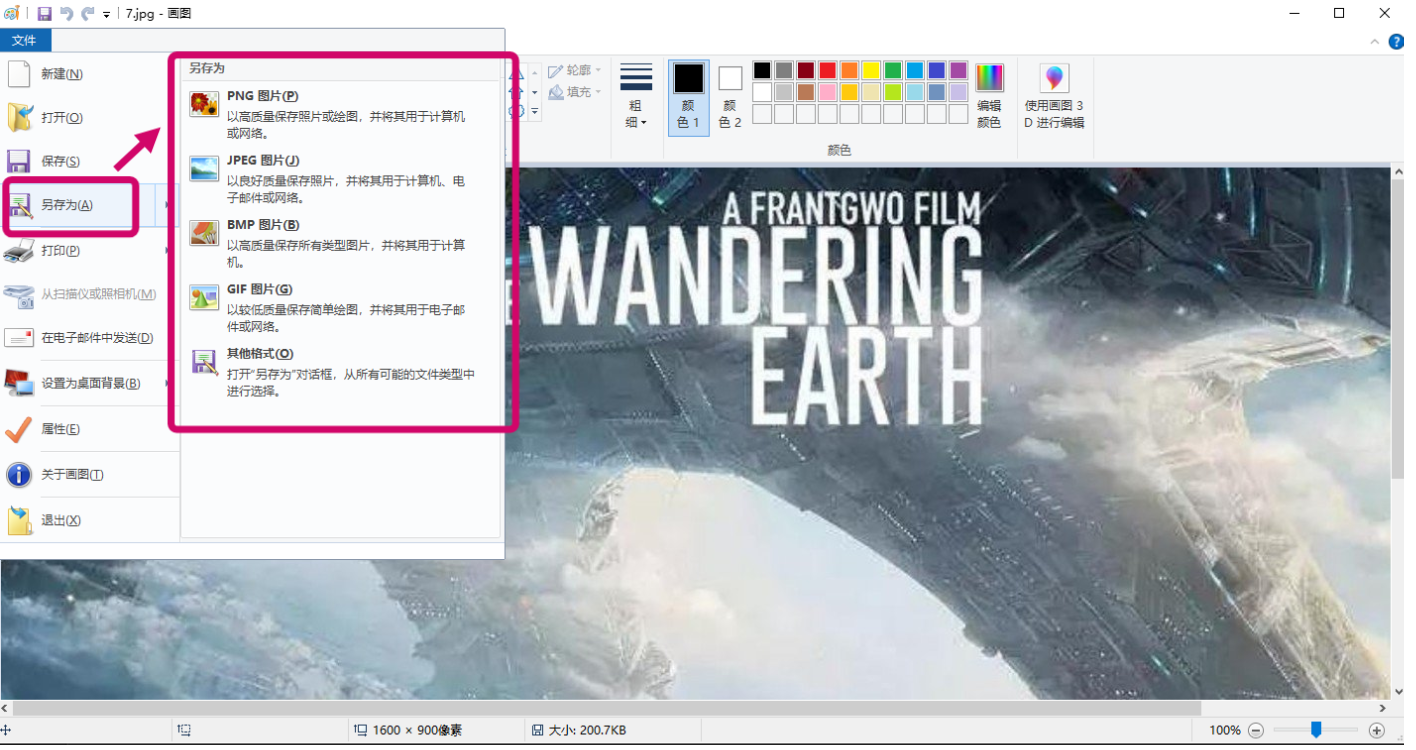Click the exit door icon beside 退出

pyautogui.click(x=19, y=521)
